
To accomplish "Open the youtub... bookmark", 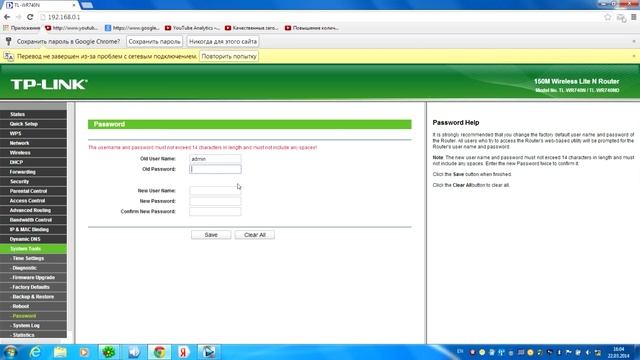I will (72, 28).
